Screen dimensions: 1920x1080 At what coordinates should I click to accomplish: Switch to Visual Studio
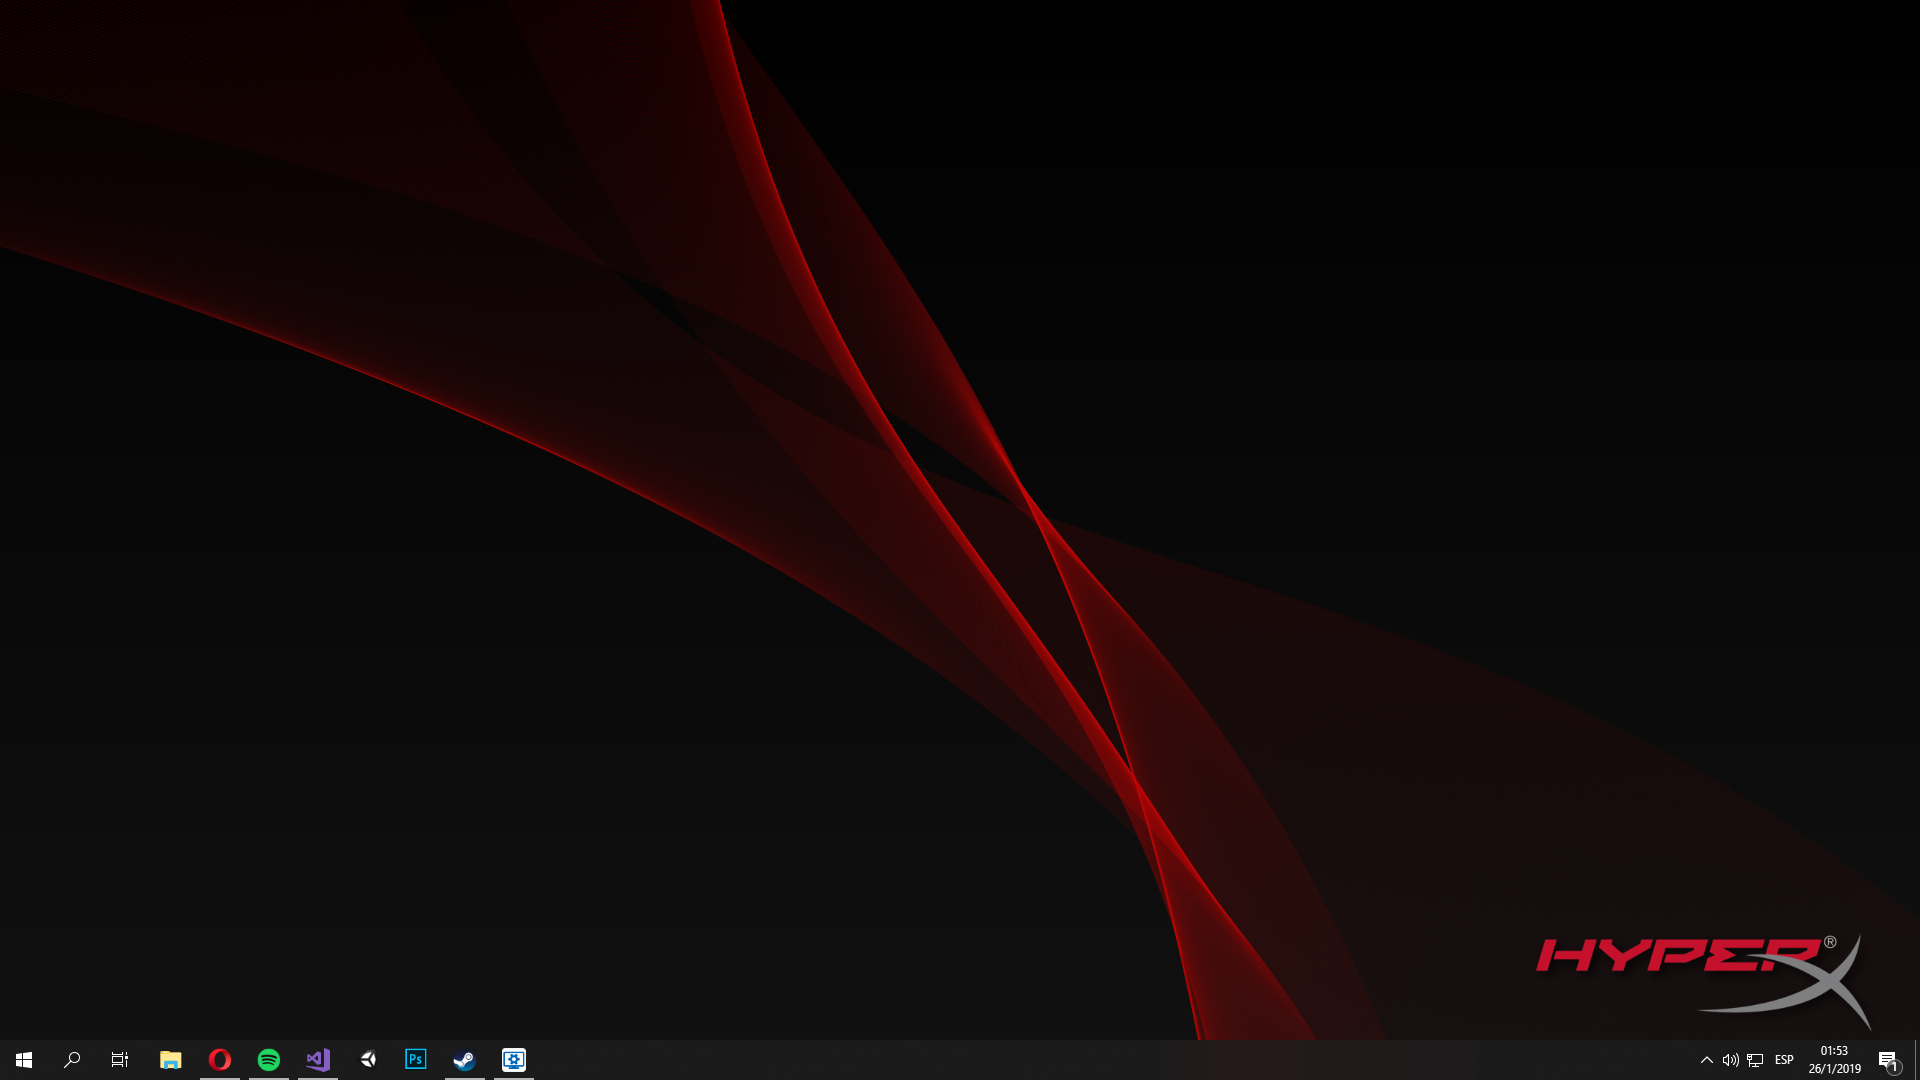[x=318, y=1060]
